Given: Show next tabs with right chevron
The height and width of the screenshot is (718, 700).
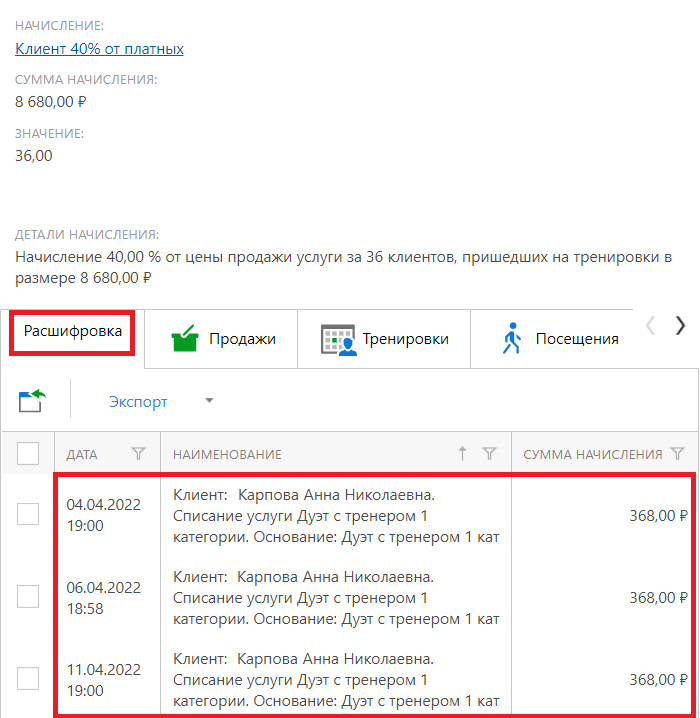Looking at the screenshot, I should click(x=680, y=326).
